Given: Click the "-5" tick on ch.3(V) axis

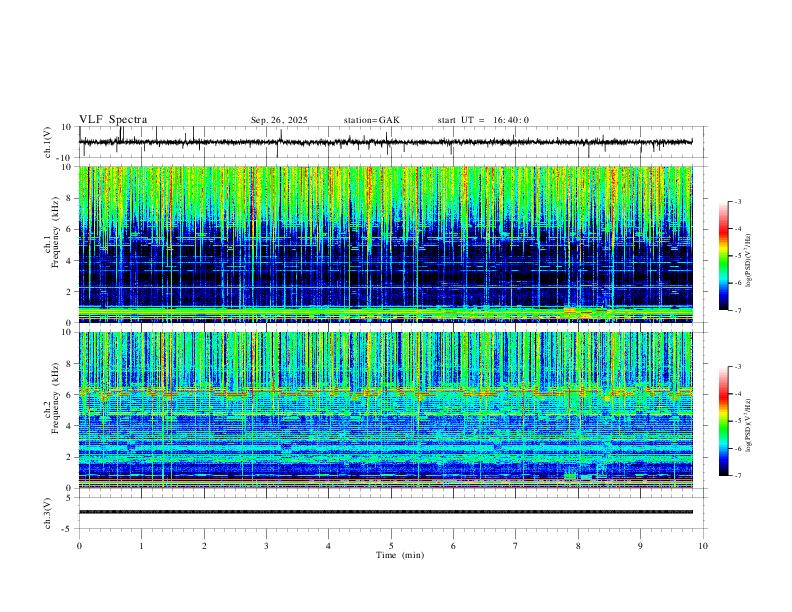Looking at the screenshot, I should tap(68, 529).
